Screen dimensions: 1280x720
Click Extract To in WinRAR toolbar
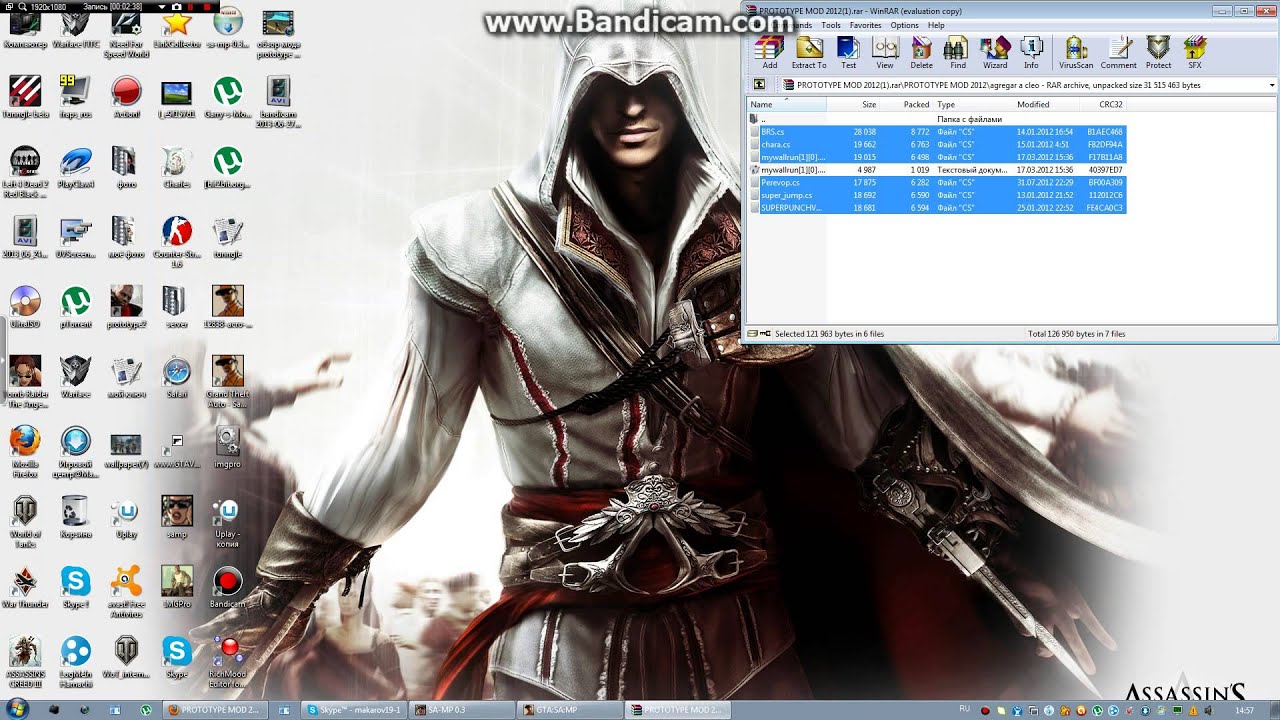809,52
